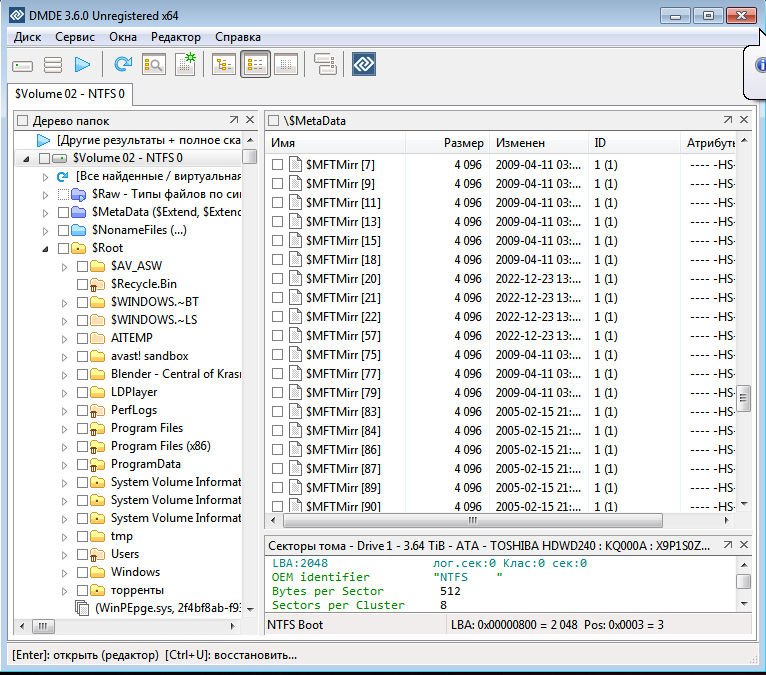The height and width of the screenshot is (675, 766).
Task: Select the Users folder in the tree
Action: [x=125, y=554]
